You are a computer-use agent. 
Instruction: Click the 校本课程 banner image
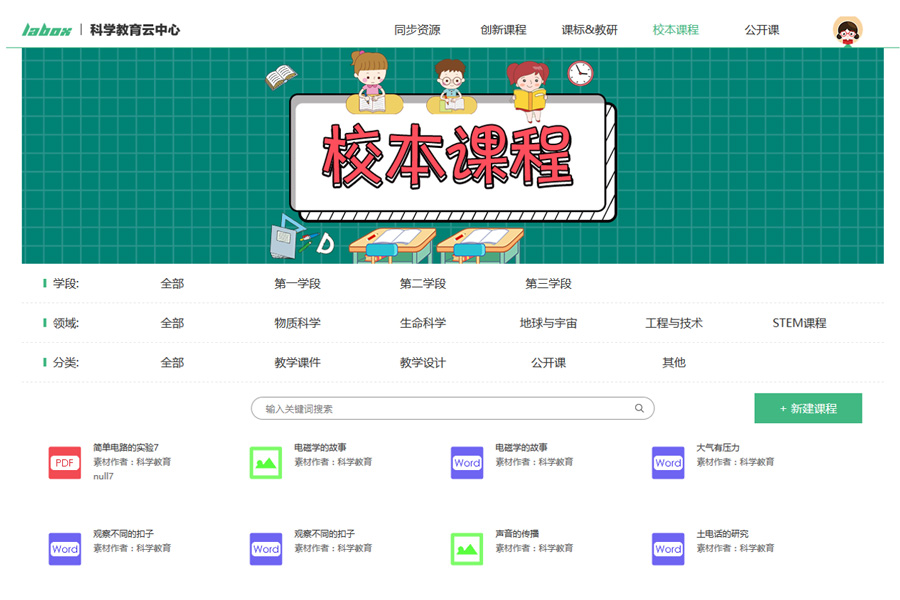(x=452, y=155)
